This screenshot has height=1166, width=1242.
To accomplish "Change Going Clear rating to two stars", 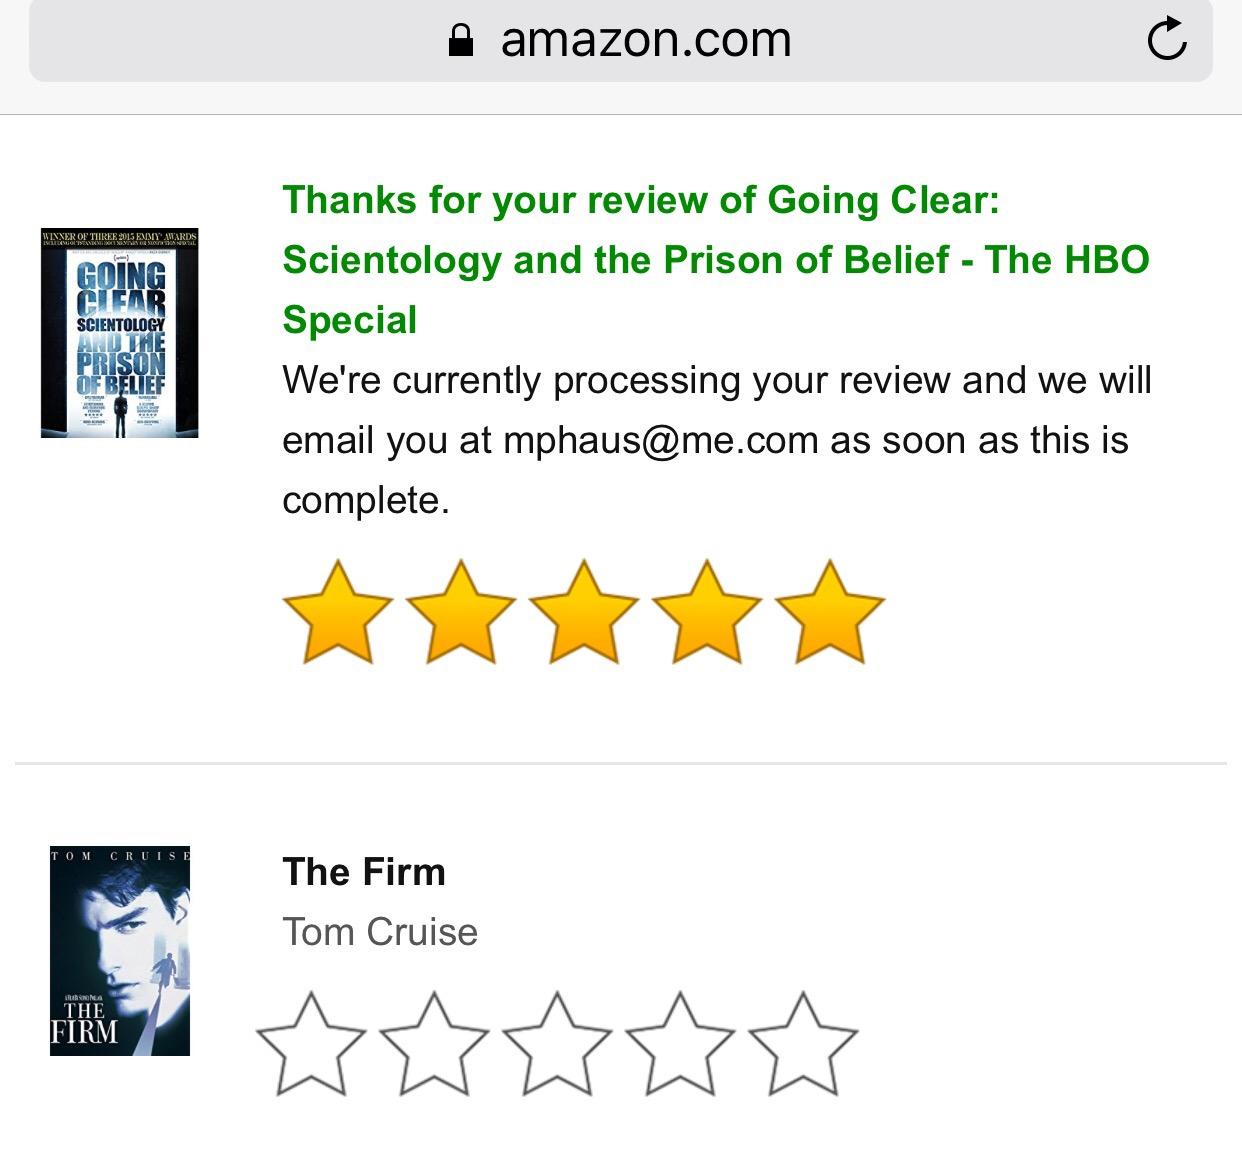I will click(461, 613).
